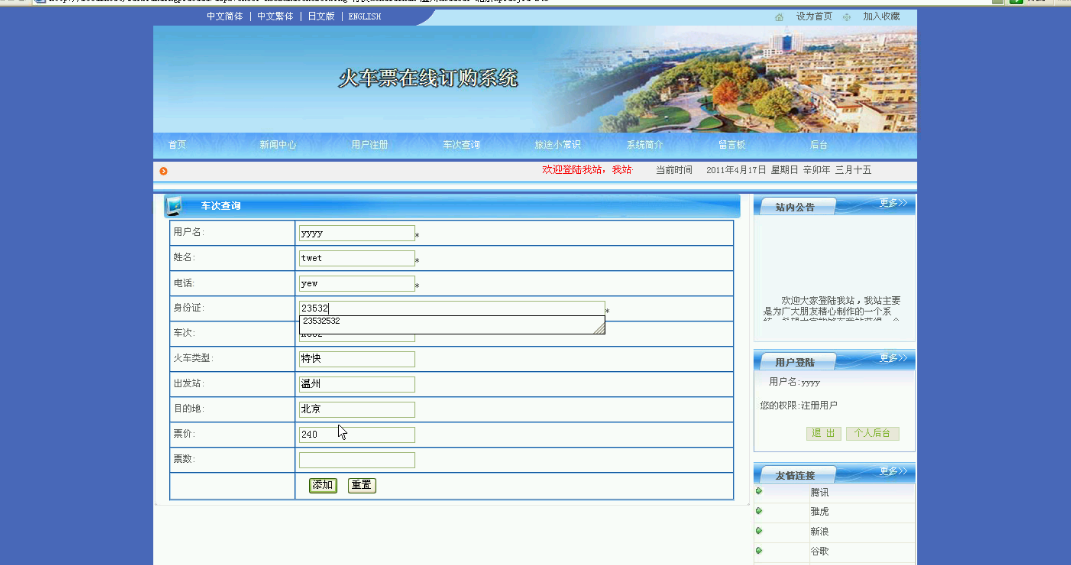Click the bookmark icon beside 加入收藏
This screenshot has height=565, width=1071.
click(x=847, y=17)
